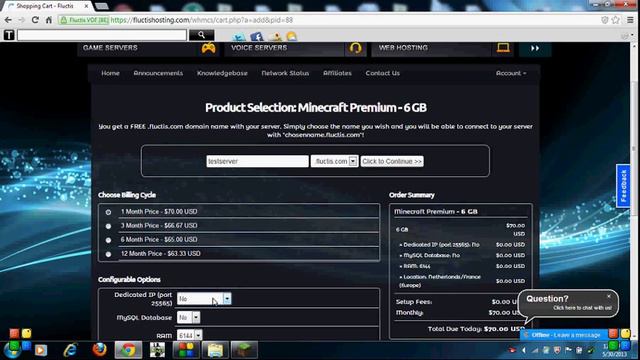
Task: Open Network Status page
Action: pos(285,73)
